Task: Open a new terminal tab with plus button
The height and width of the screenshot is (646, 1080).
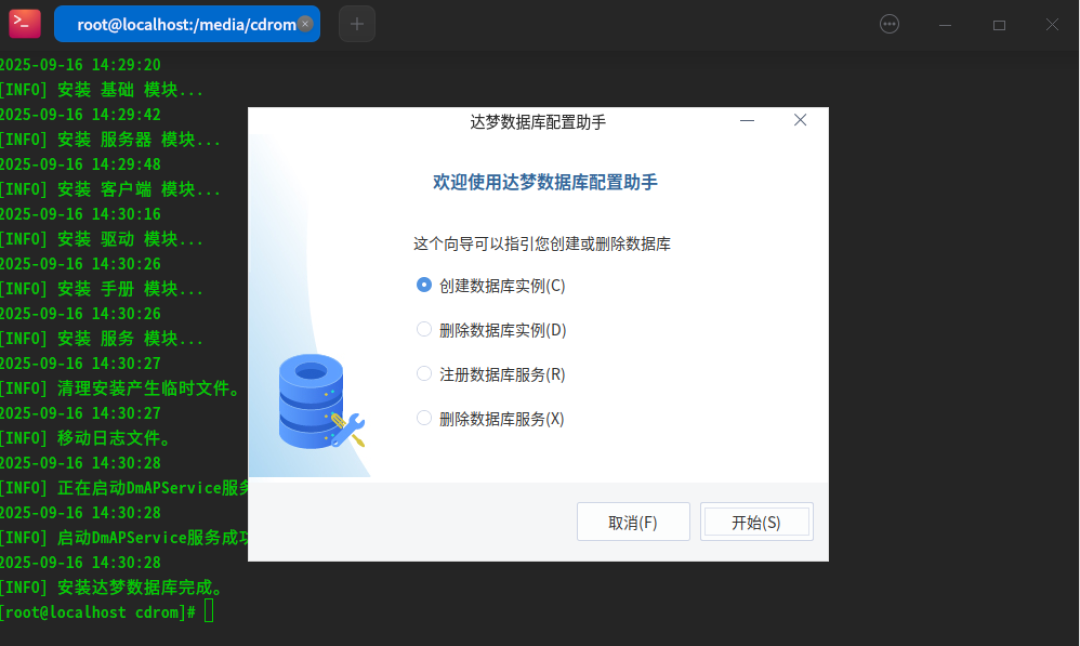Action: (357, 24)
